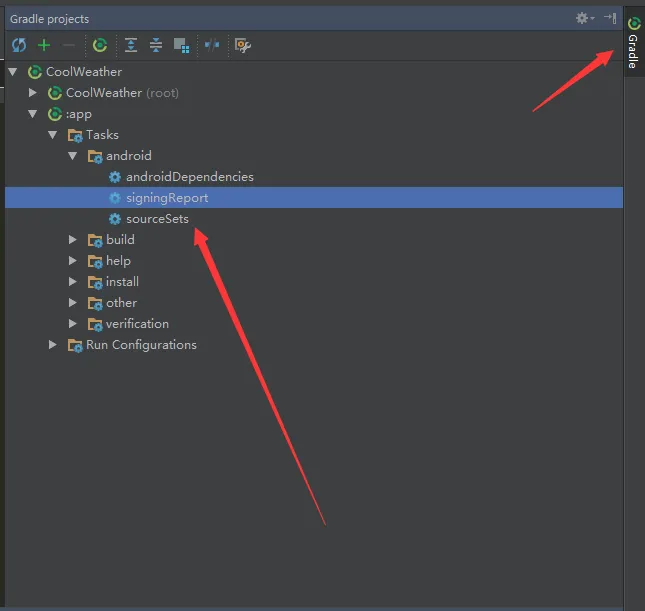Viewport: 645px width, 611px height.
Task: Expand CoolWeather (root) node
Action: pos(32,93)
